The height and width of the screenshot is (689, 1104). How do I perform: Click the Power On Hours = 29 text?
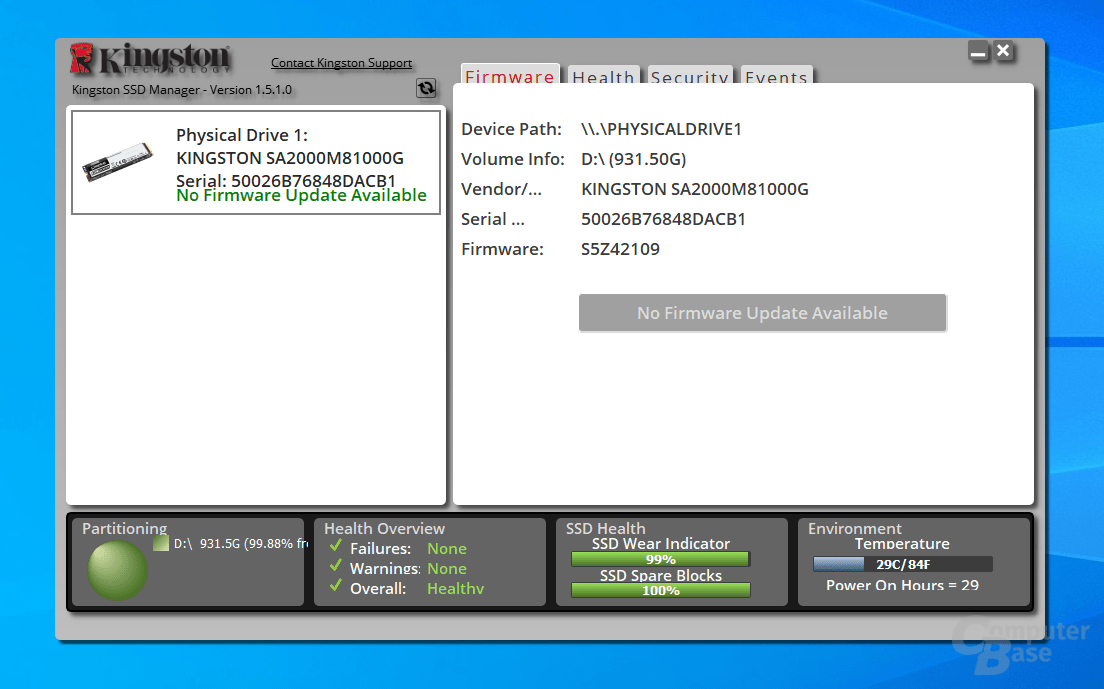903,585
